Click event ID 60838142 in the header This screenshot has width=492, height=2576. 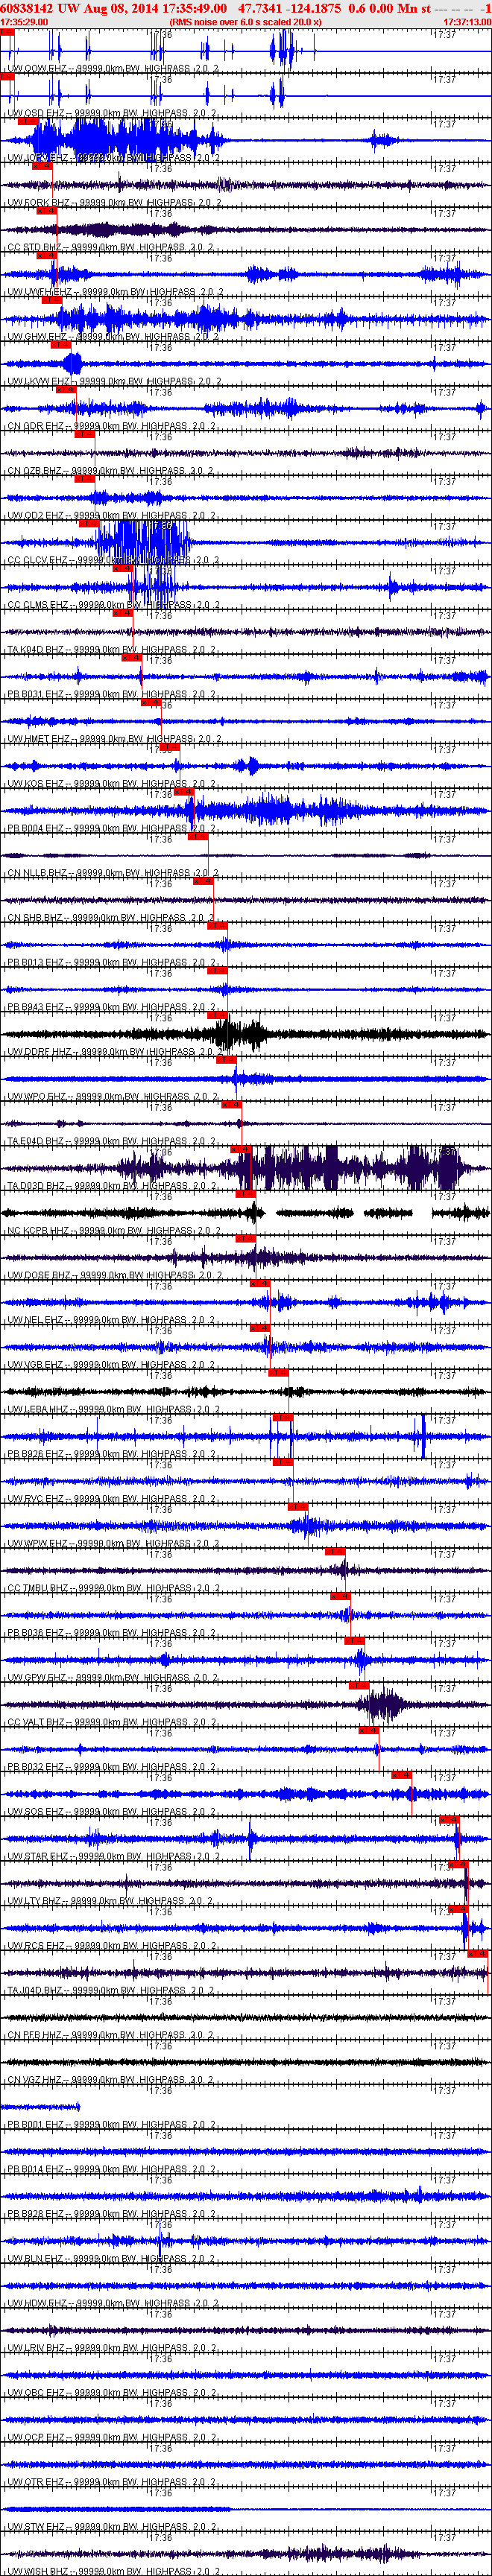(x=27, y=8)
